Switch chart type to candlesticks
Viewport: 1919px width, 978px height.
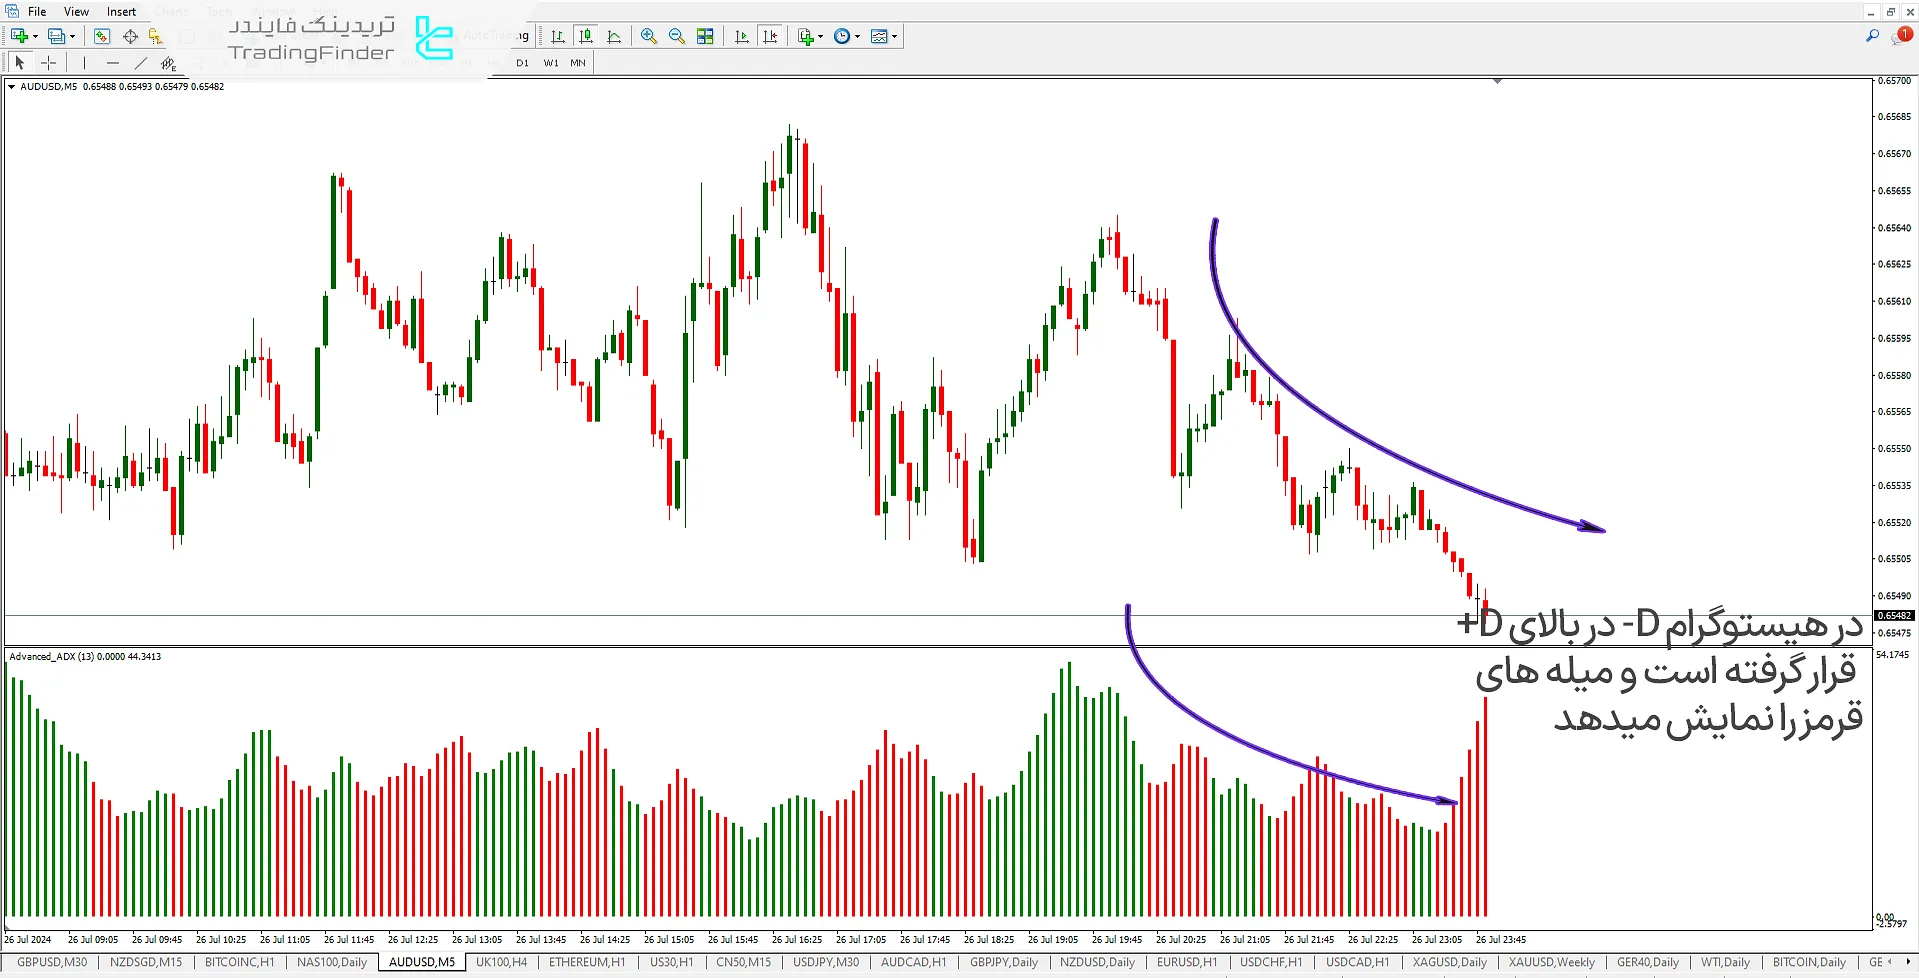point(586,36)
